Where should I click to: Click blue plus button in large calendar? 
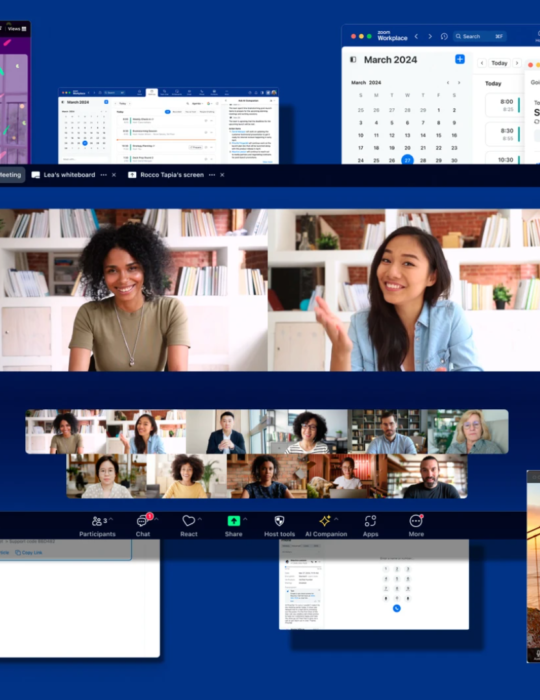[460, 59]
